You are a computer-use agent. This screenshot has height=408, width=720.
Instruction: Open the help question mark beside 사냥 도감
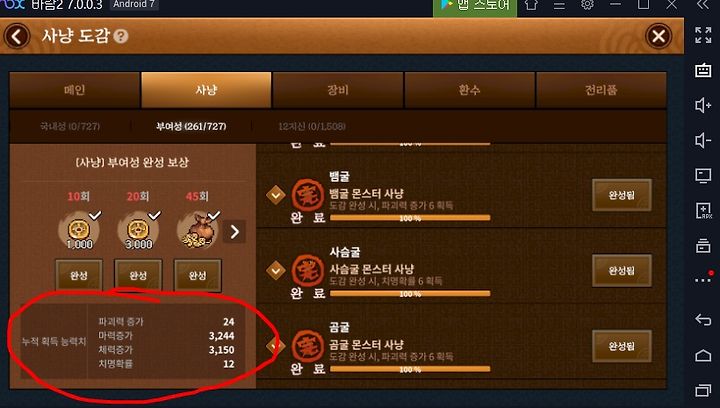[121, 36]
